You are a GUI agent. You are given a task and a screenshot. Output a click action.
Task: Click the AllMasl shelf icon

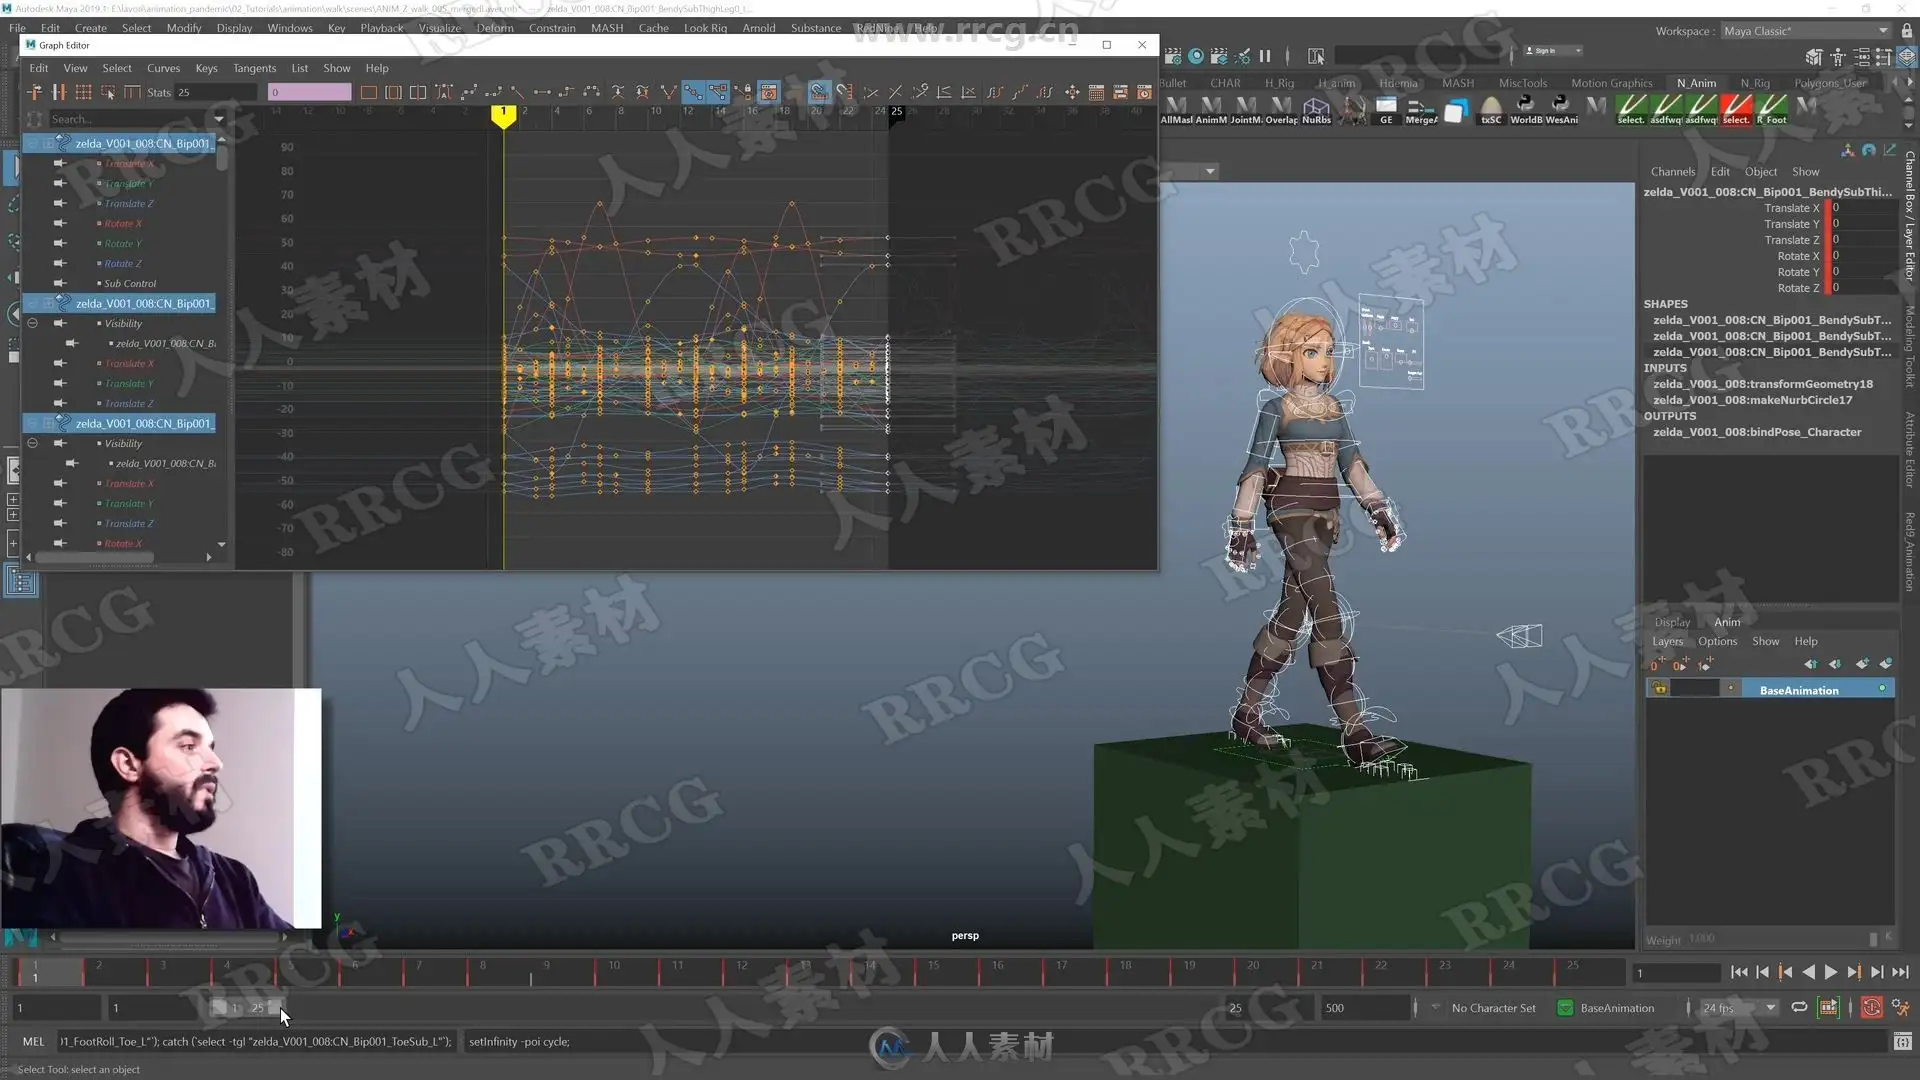coord(1176,109)
